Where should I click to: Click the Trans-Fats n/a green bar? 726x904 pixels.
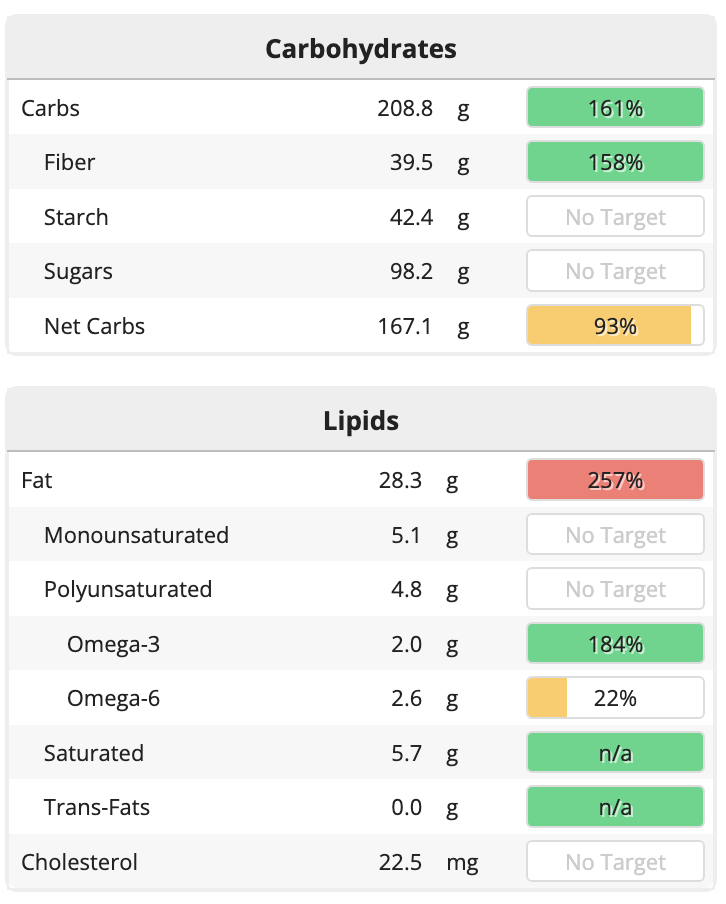615,807
